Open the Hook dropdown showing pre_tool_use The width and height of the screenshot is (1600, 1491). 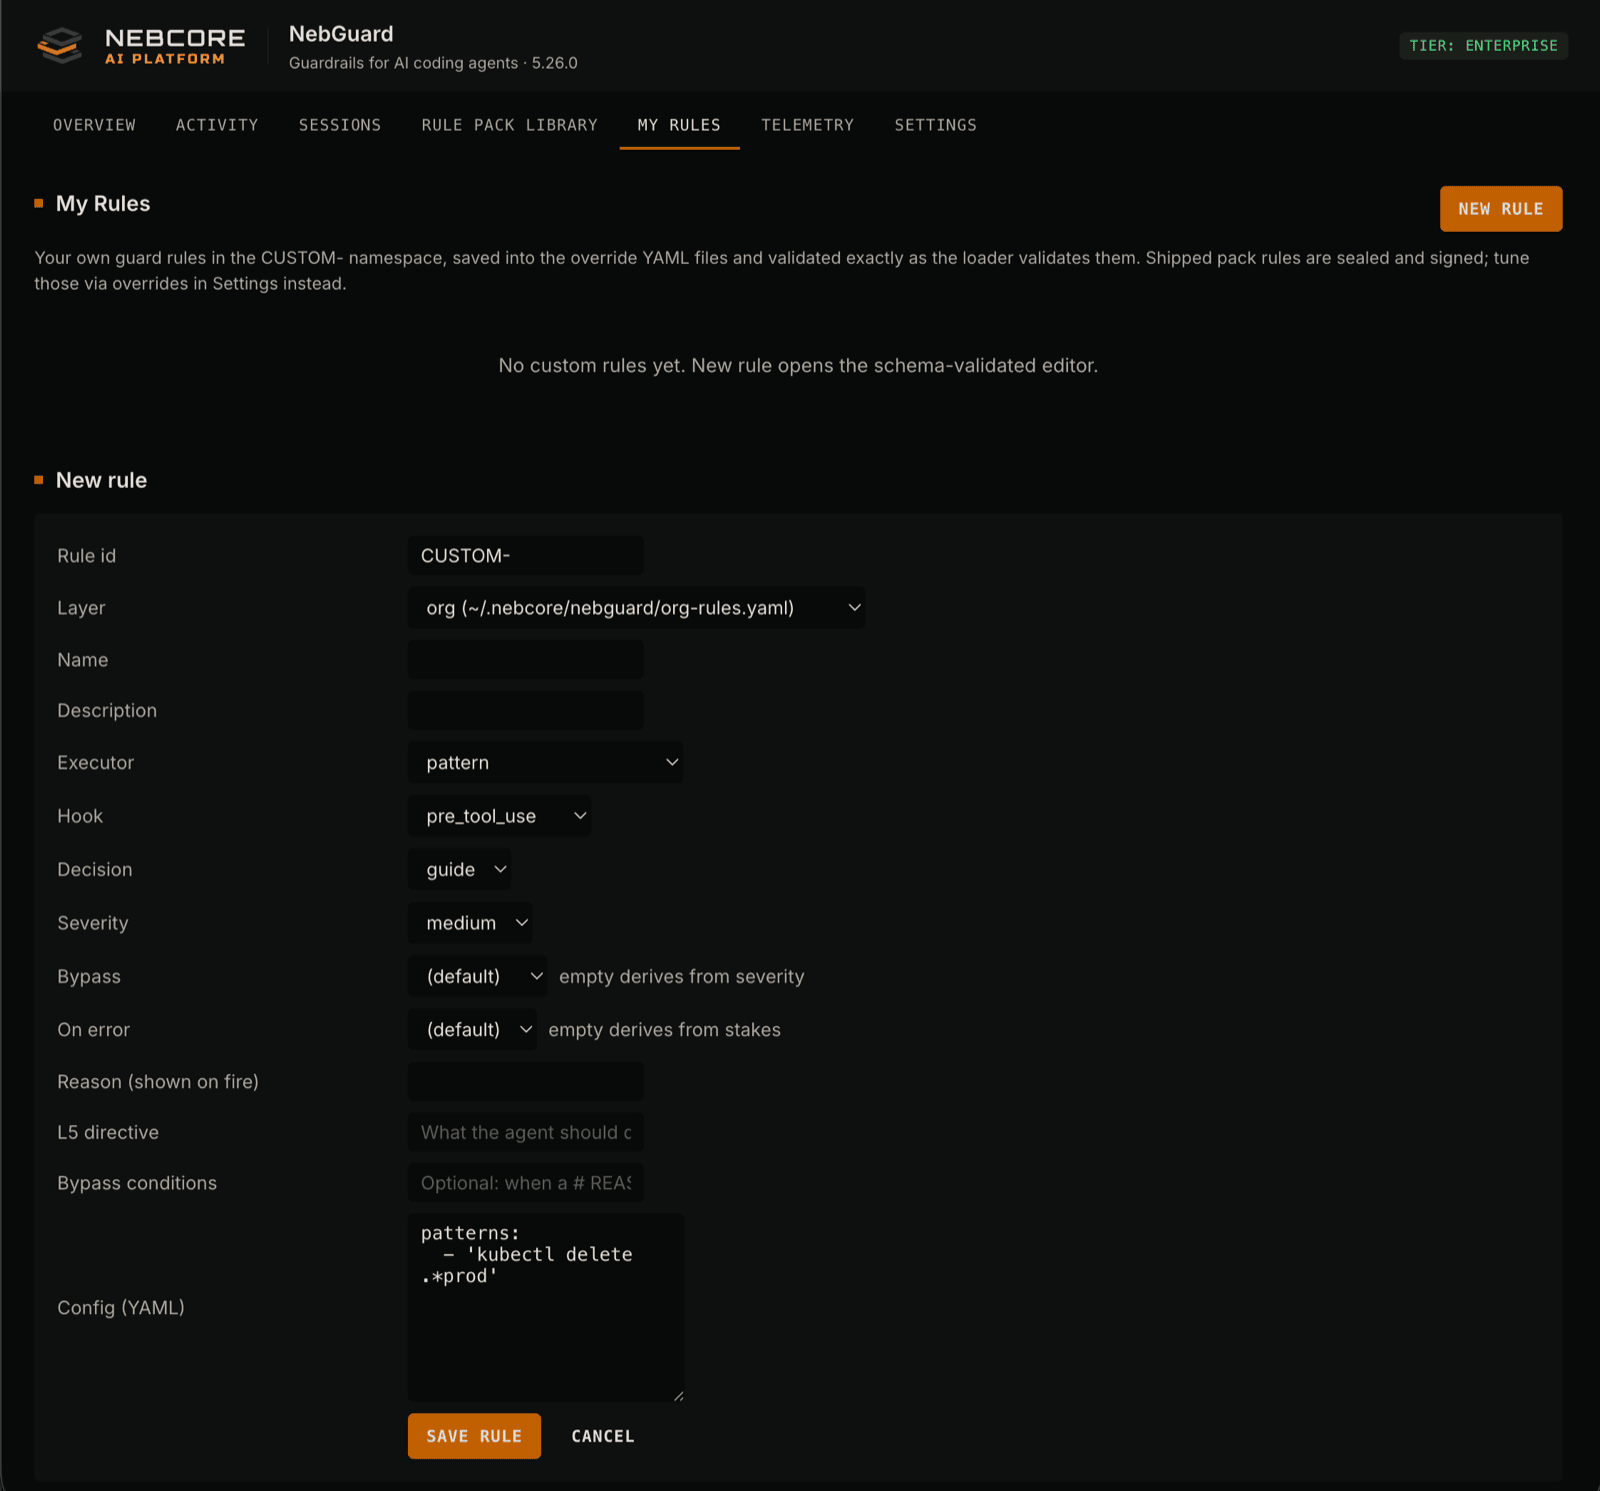[499, 816]
